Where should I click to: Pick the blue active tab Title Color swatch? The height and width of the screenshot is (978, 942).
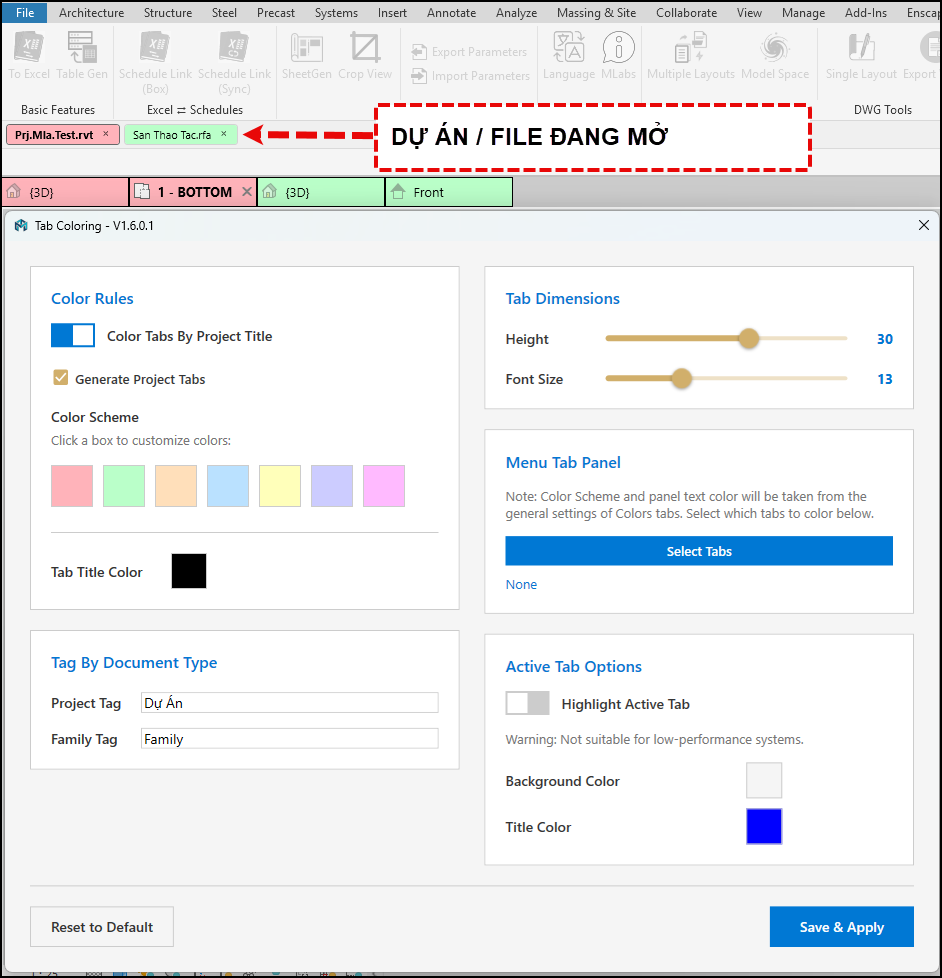pos(764,826)
